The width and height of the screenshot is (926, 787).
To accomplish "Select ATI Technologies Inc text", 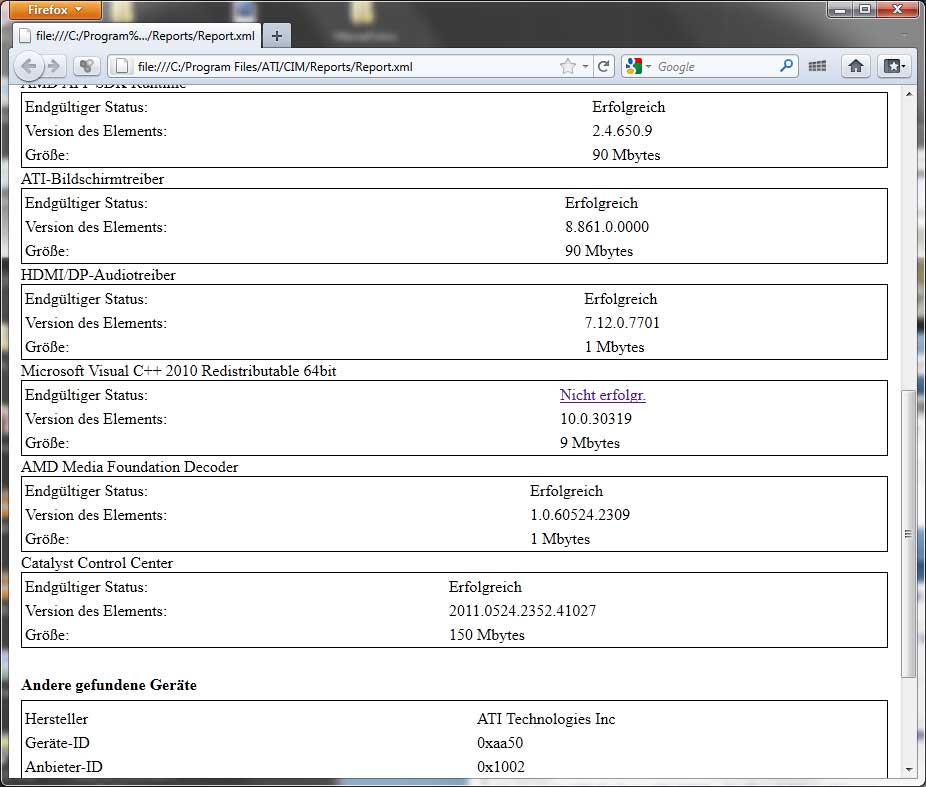I will 546,719.
